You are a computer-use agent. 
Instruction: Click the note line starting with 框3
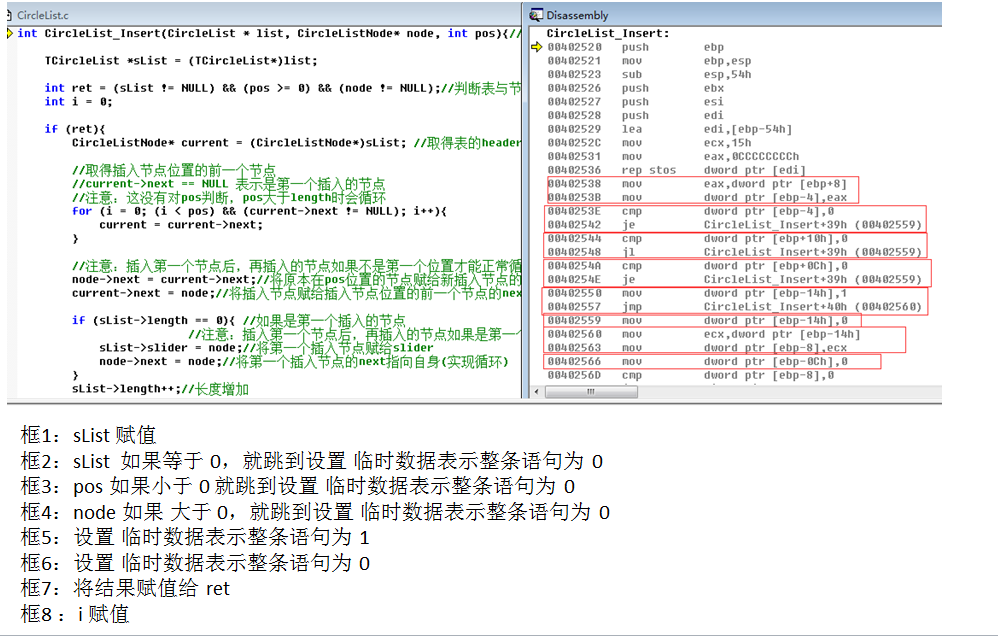tap(298, 486)
